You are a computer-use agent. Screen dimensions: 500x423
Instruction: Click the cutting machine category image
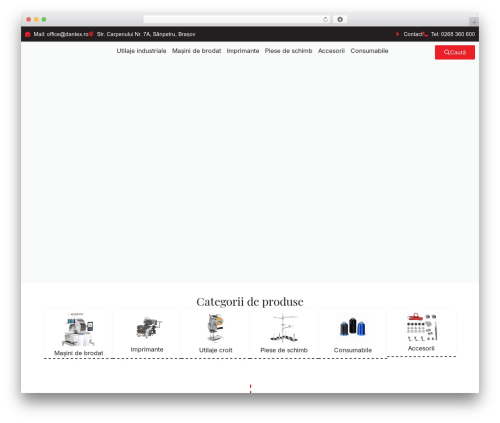(x=215, y=328)
